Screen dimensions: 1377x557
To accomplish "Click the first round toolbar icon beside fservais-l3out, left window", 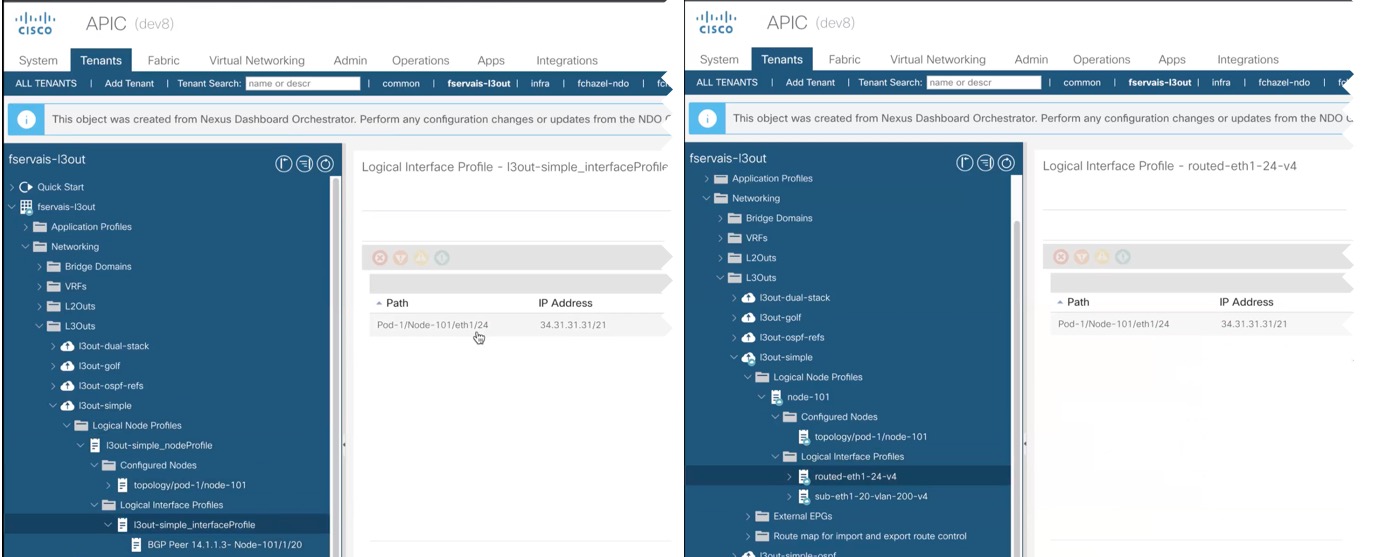I will (284, 163).
